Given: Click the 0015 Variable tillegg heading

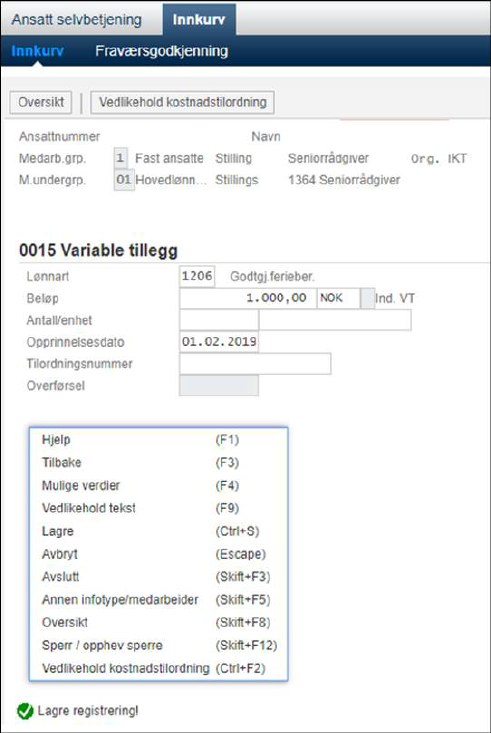Looking at the screenshot, I should [x=98, y=250].
